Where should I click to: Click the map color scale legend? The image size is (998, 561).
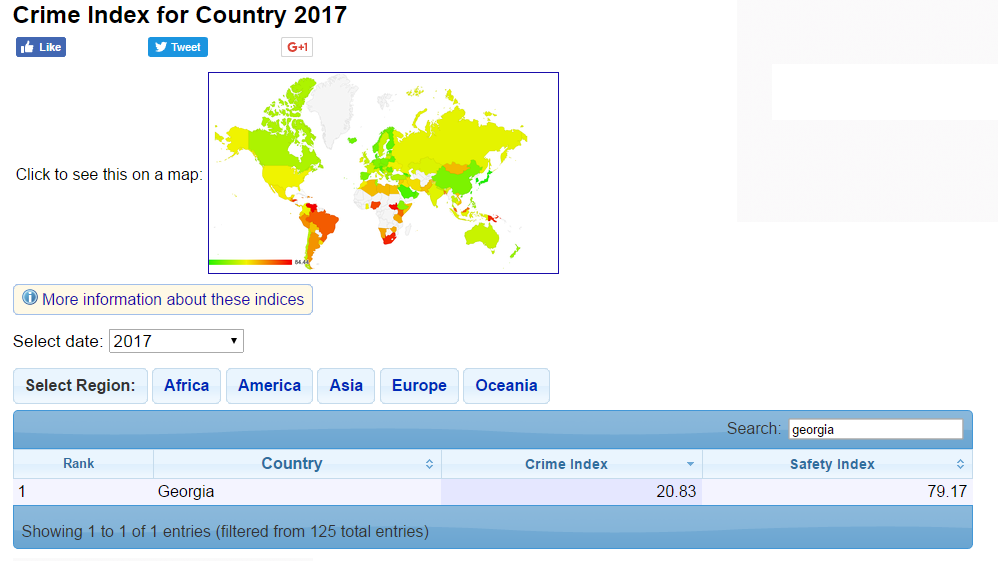pyautogui.click(x=250, y=262)
